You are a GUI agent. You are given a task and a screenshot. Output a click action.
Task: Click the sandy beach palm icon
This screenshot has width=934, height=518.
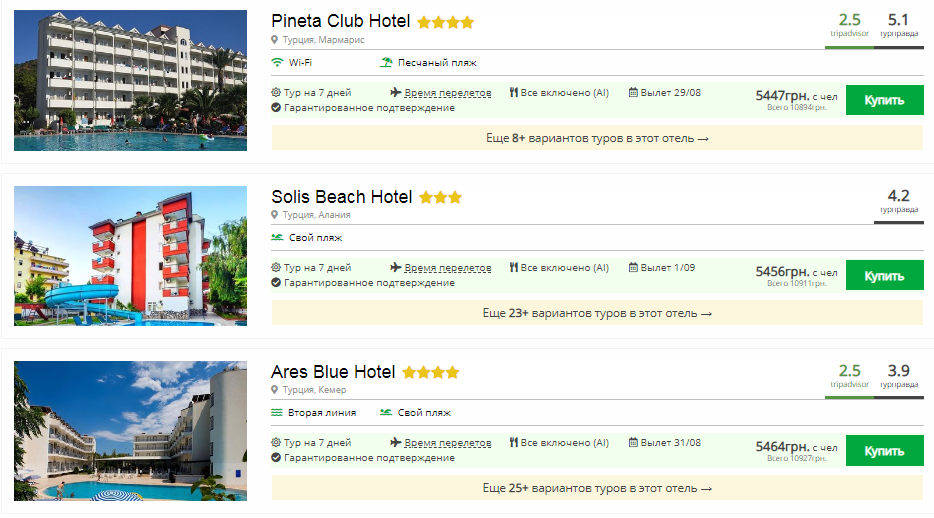coord(386,62)
